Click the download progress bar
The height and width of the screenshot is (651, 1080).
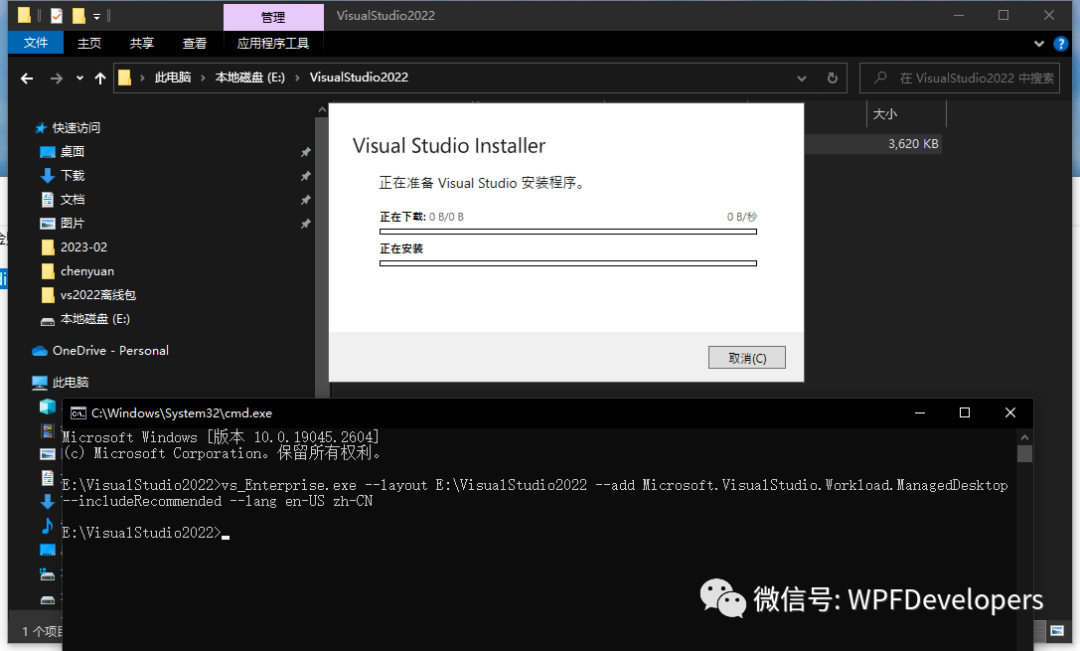click(568, 231)
